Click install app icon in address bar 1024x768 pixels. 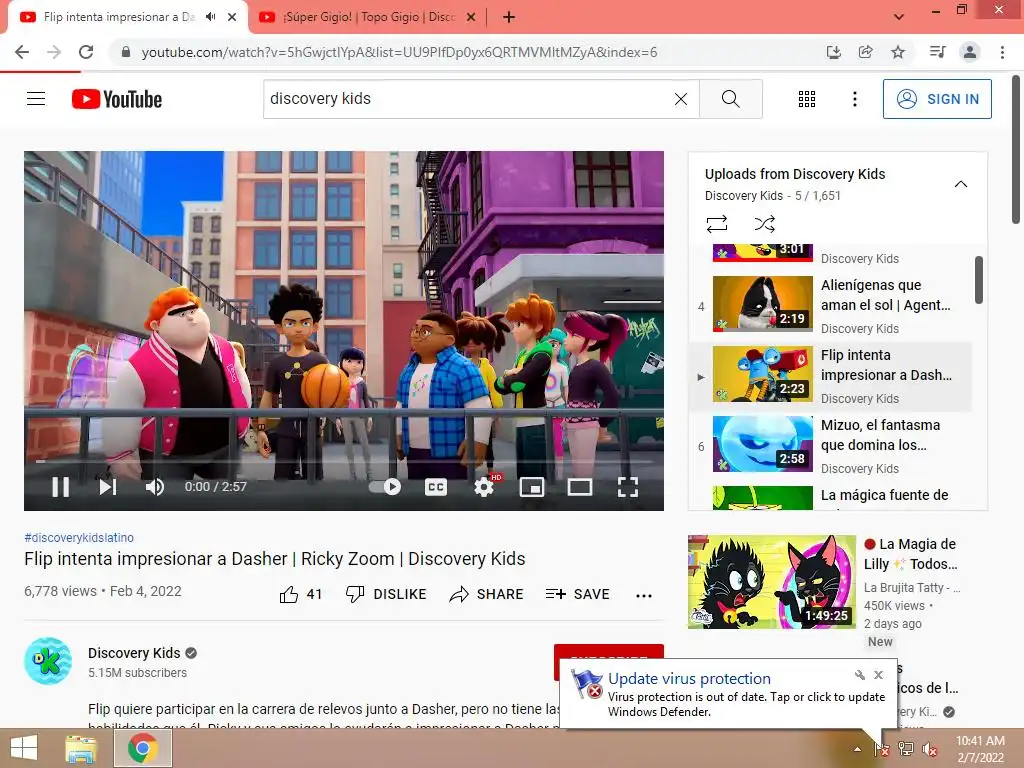[x=833, y=52]
